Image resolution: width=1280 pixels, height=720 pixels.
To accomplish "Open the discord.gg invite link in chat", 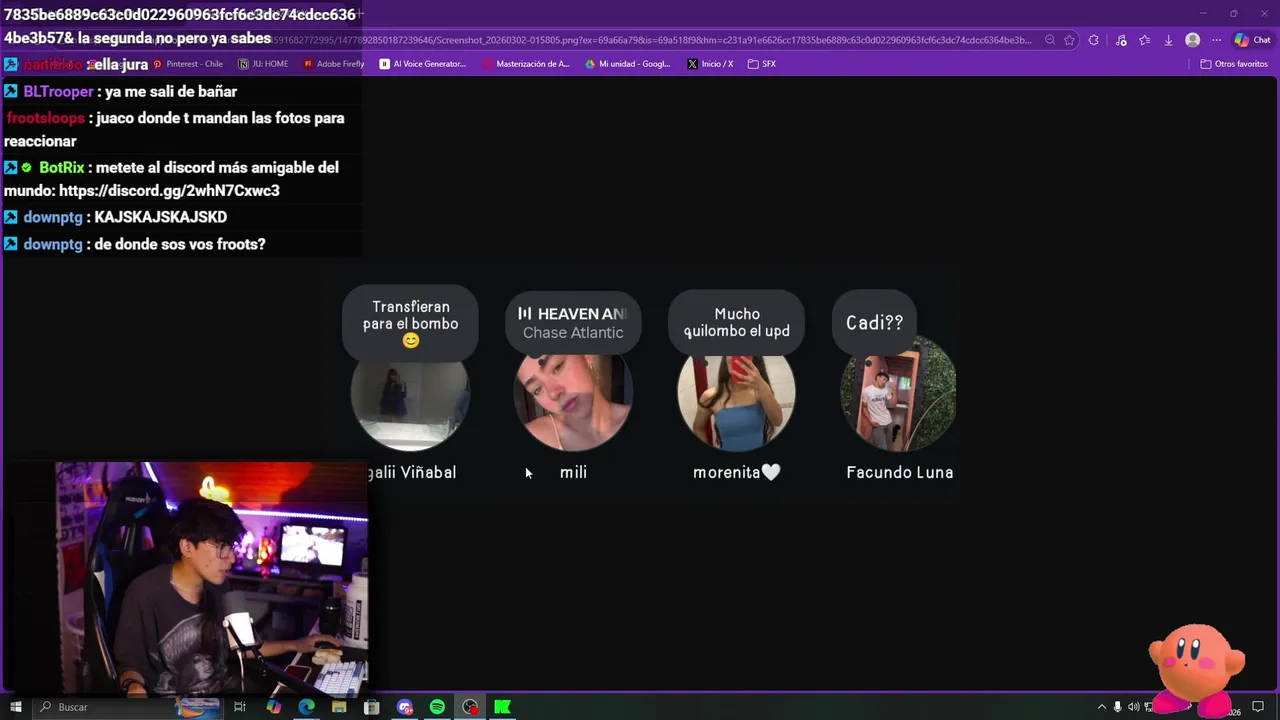I will [169, 190].
